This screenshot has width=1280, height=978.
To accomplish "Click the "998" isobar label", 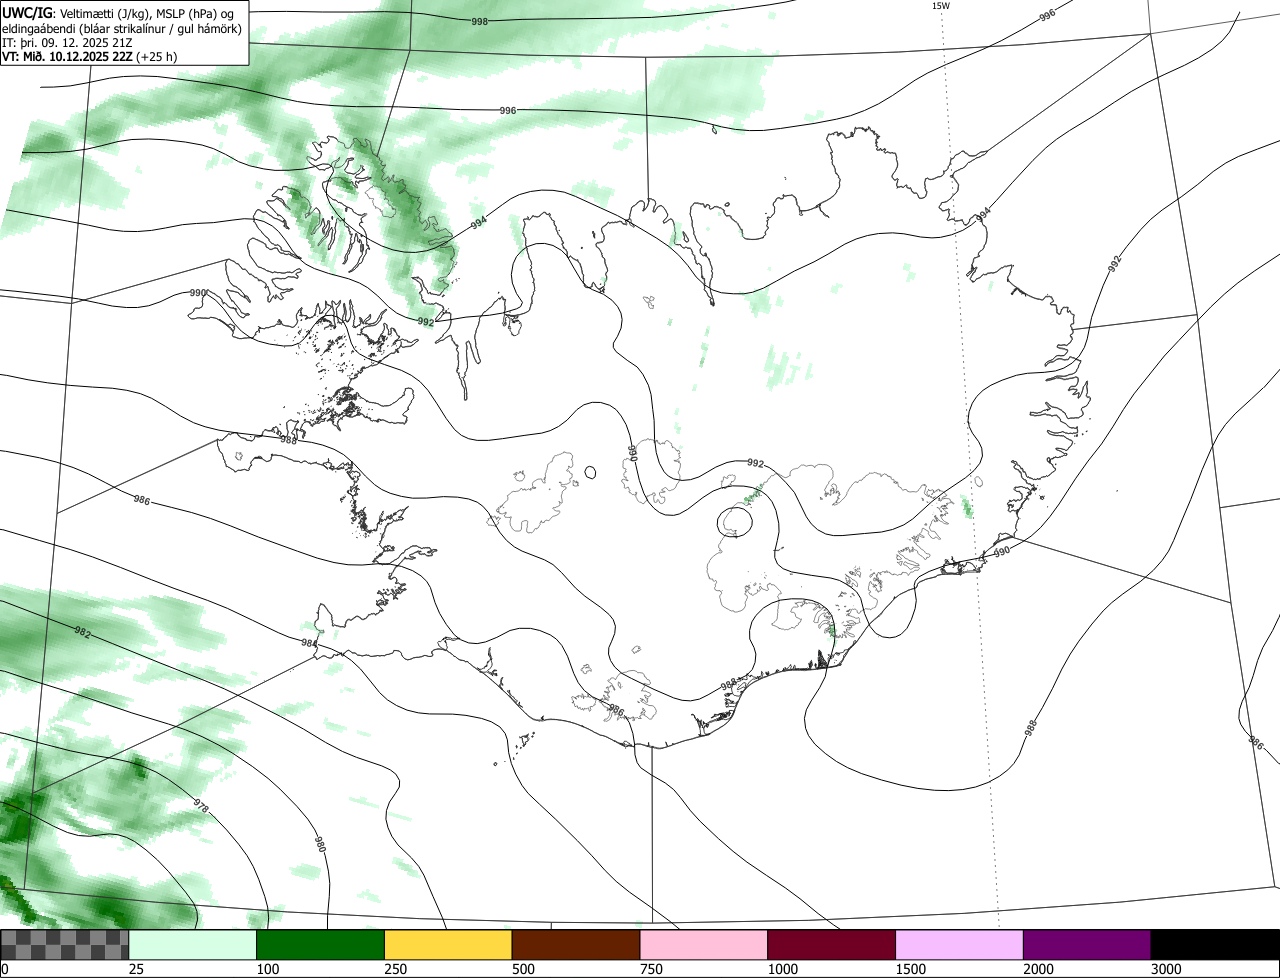I will (480, 21).
